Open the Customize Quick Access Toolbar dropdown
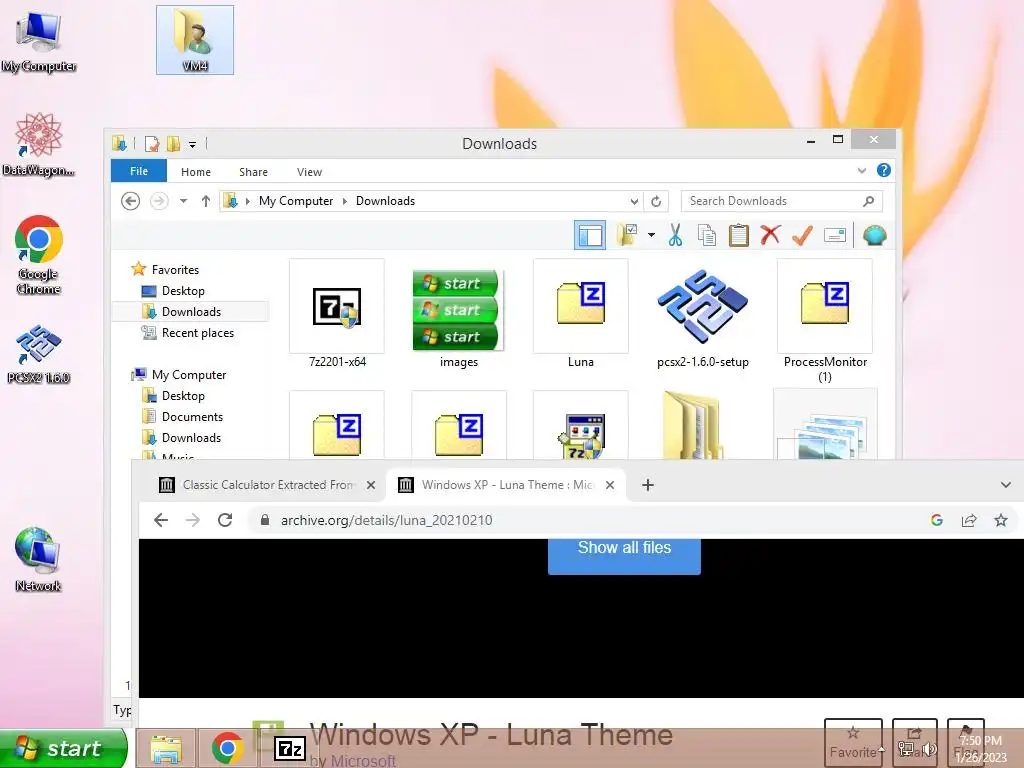The image size is (1024, 768). [192, 144]
